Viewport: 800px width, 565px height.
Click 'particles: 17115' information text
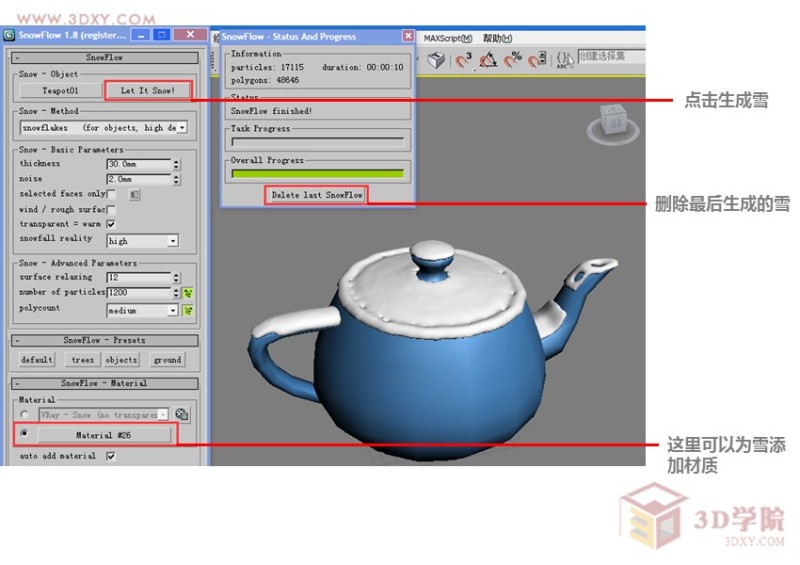pos(267,67)
